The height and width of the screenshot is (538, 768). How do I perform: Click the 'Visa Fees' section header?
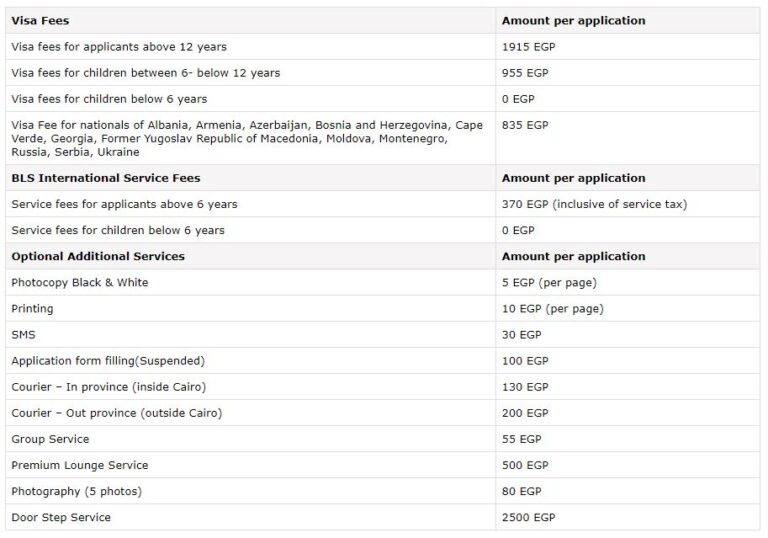[40, 21]
